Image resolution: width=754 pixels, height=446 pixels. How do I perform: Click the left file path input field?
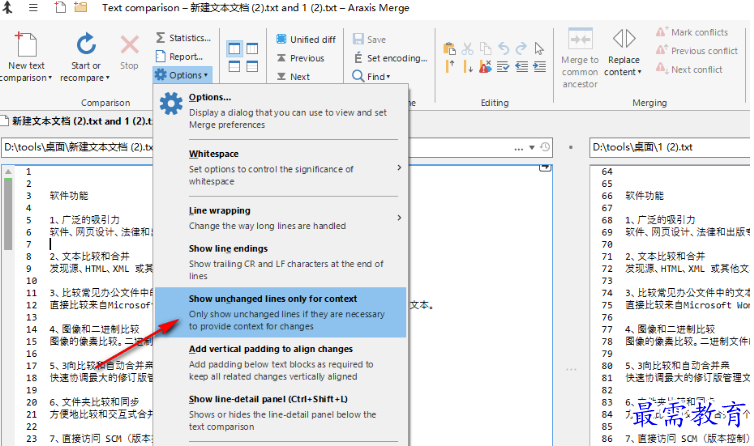click(277, 148)
